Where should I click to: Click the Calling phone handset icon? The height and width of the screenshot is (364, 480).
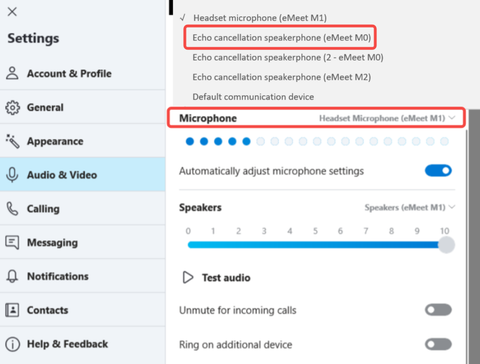pos(12,209)
